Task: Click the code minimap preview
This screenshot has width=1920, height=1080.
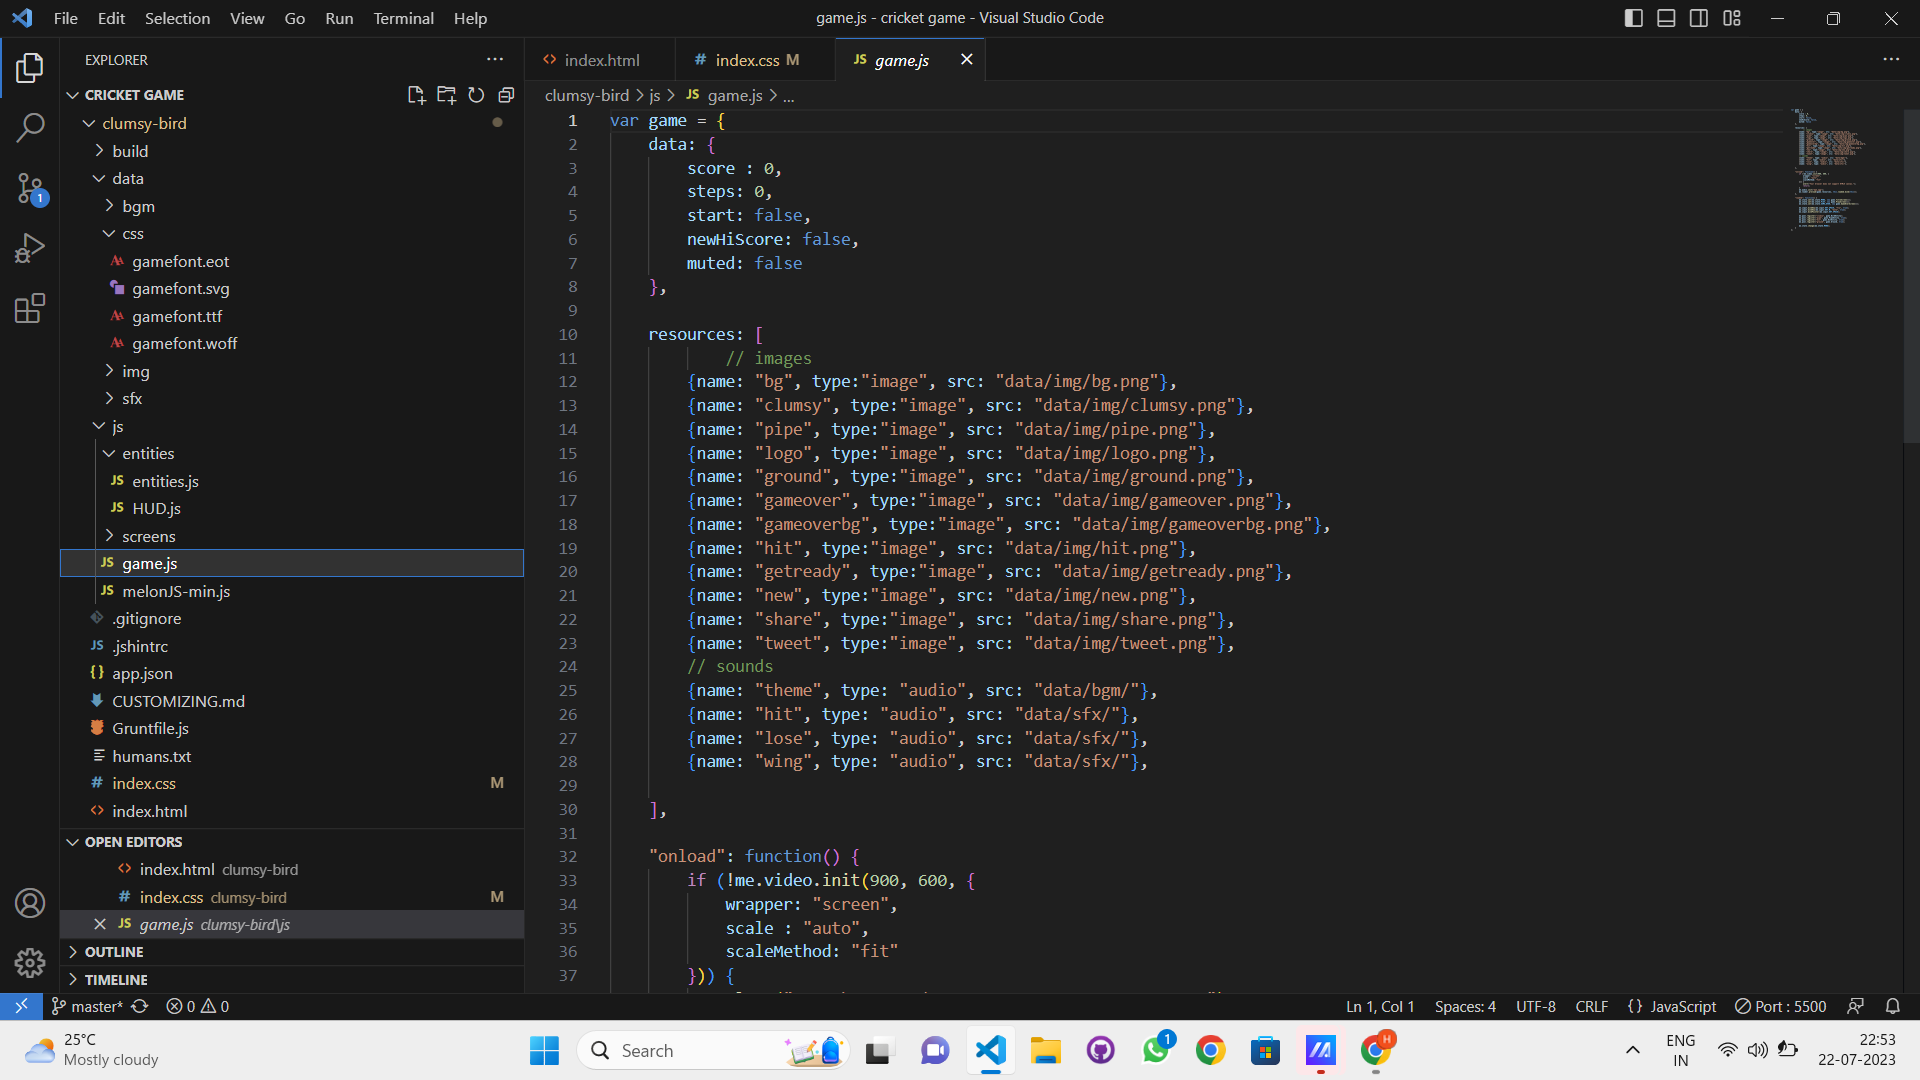Action: coord(1828,170)
